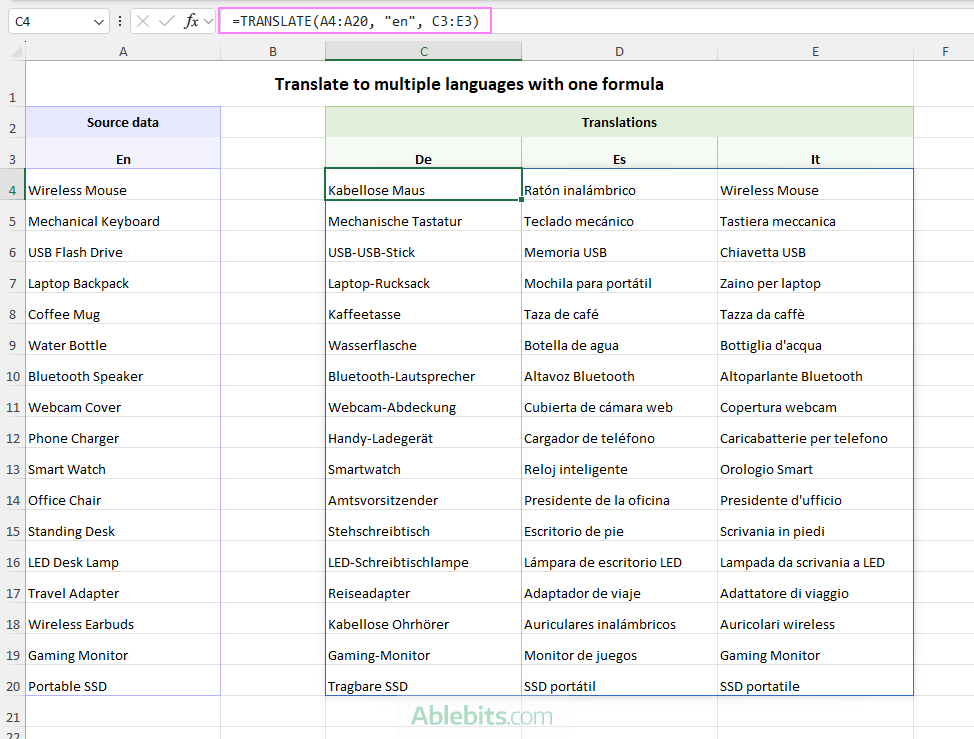This screenshot has width=974, height=739.
Task: Select the 'Bluetooth-Lautsprecher' cell
Action: coord(423,371)
